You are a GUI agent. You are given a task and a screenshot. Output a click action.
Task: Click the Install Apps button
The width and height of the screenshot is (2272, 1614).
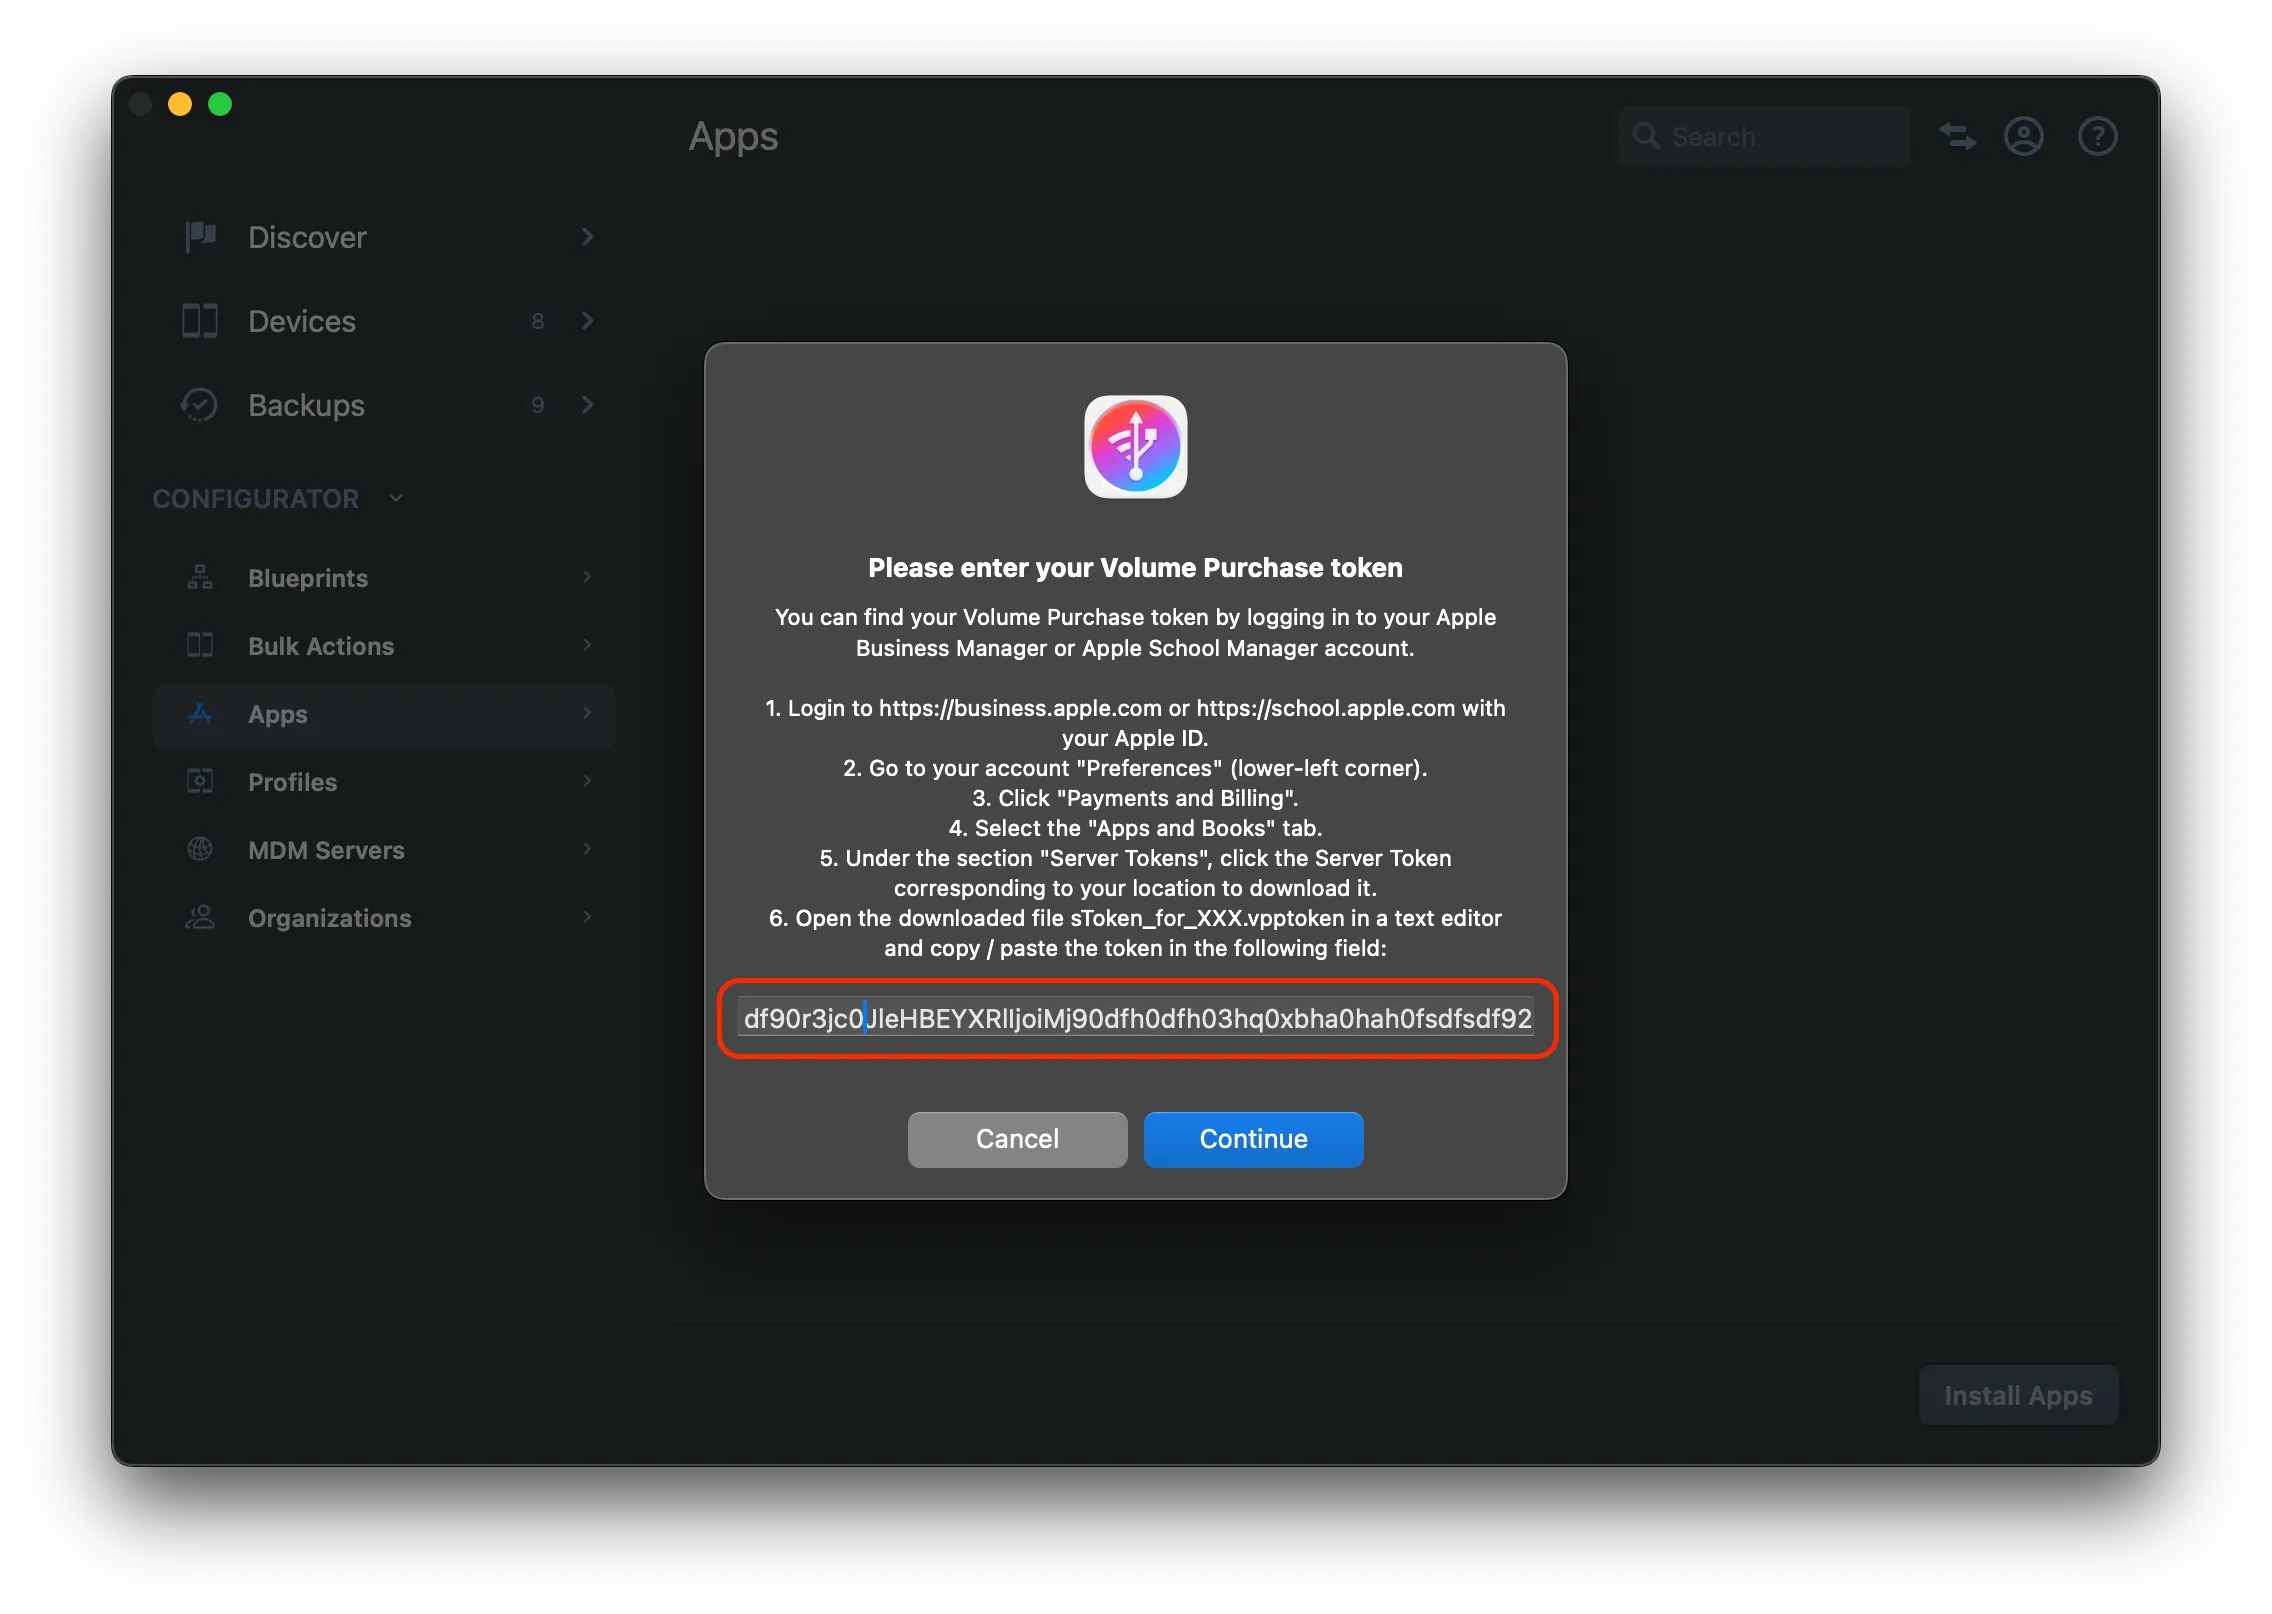coord(2018,1395)
